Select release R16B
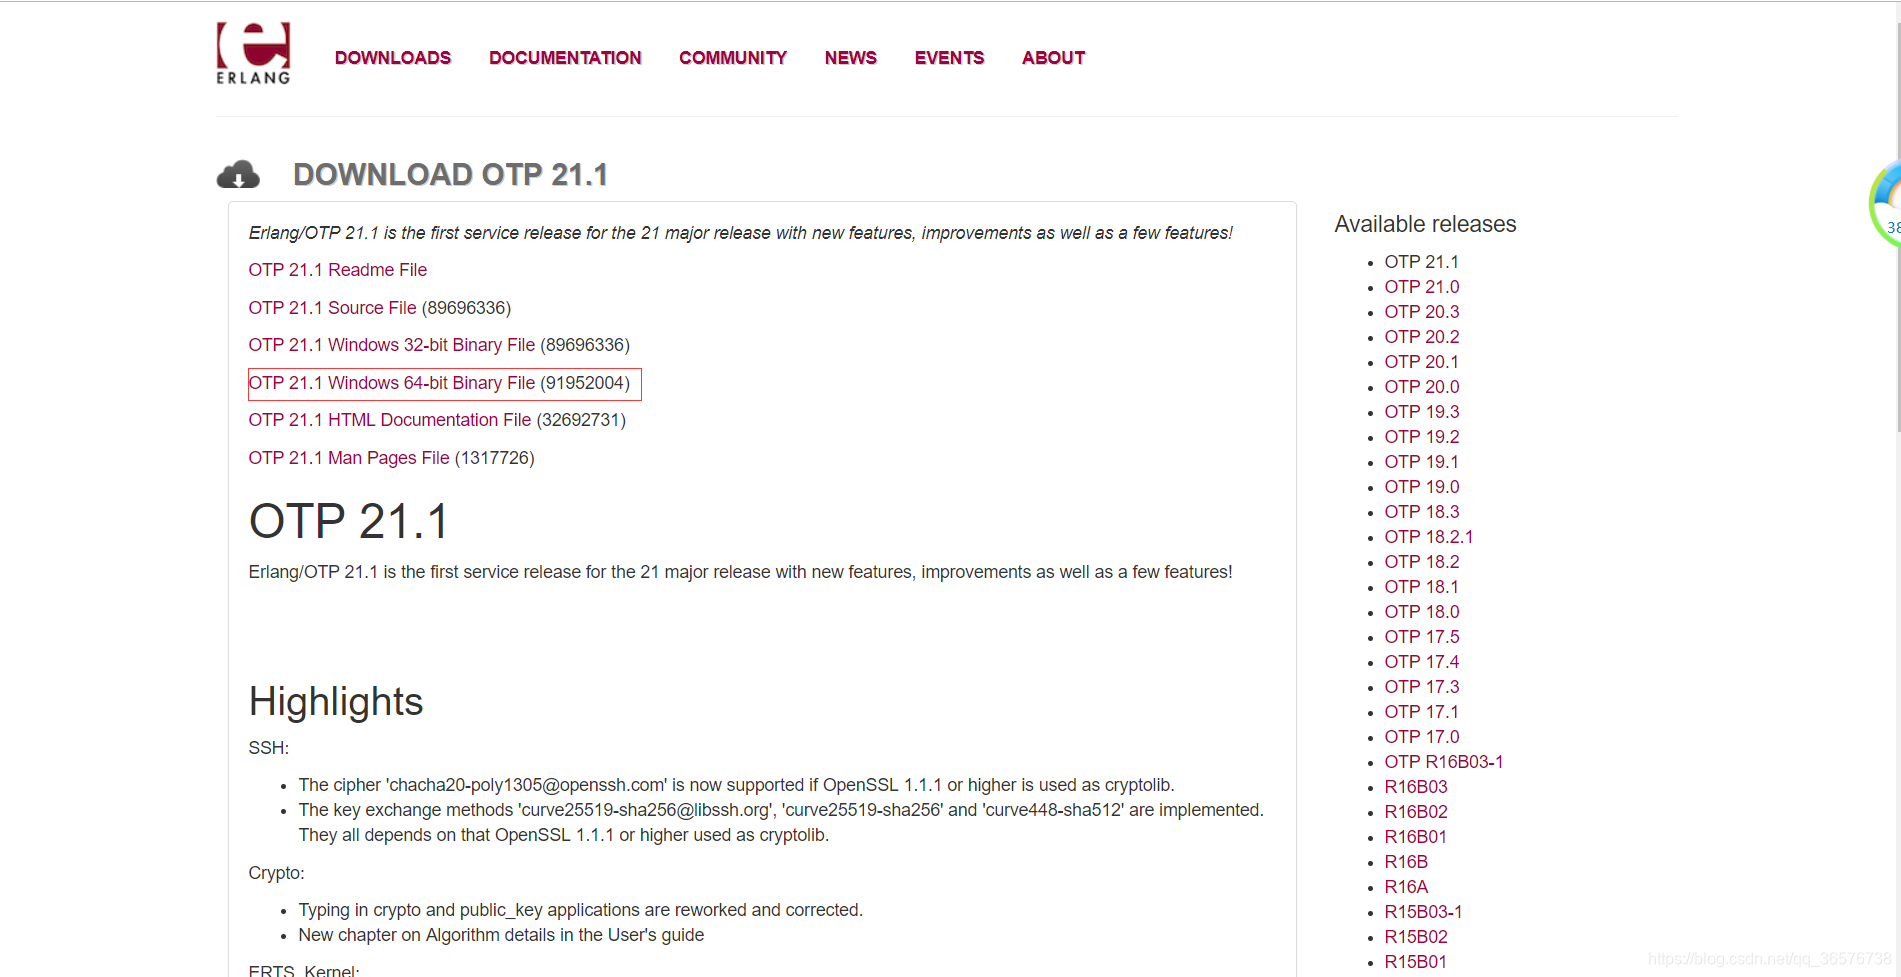The width and height of the screenshot is (1901, 977). click(1405, 862)
